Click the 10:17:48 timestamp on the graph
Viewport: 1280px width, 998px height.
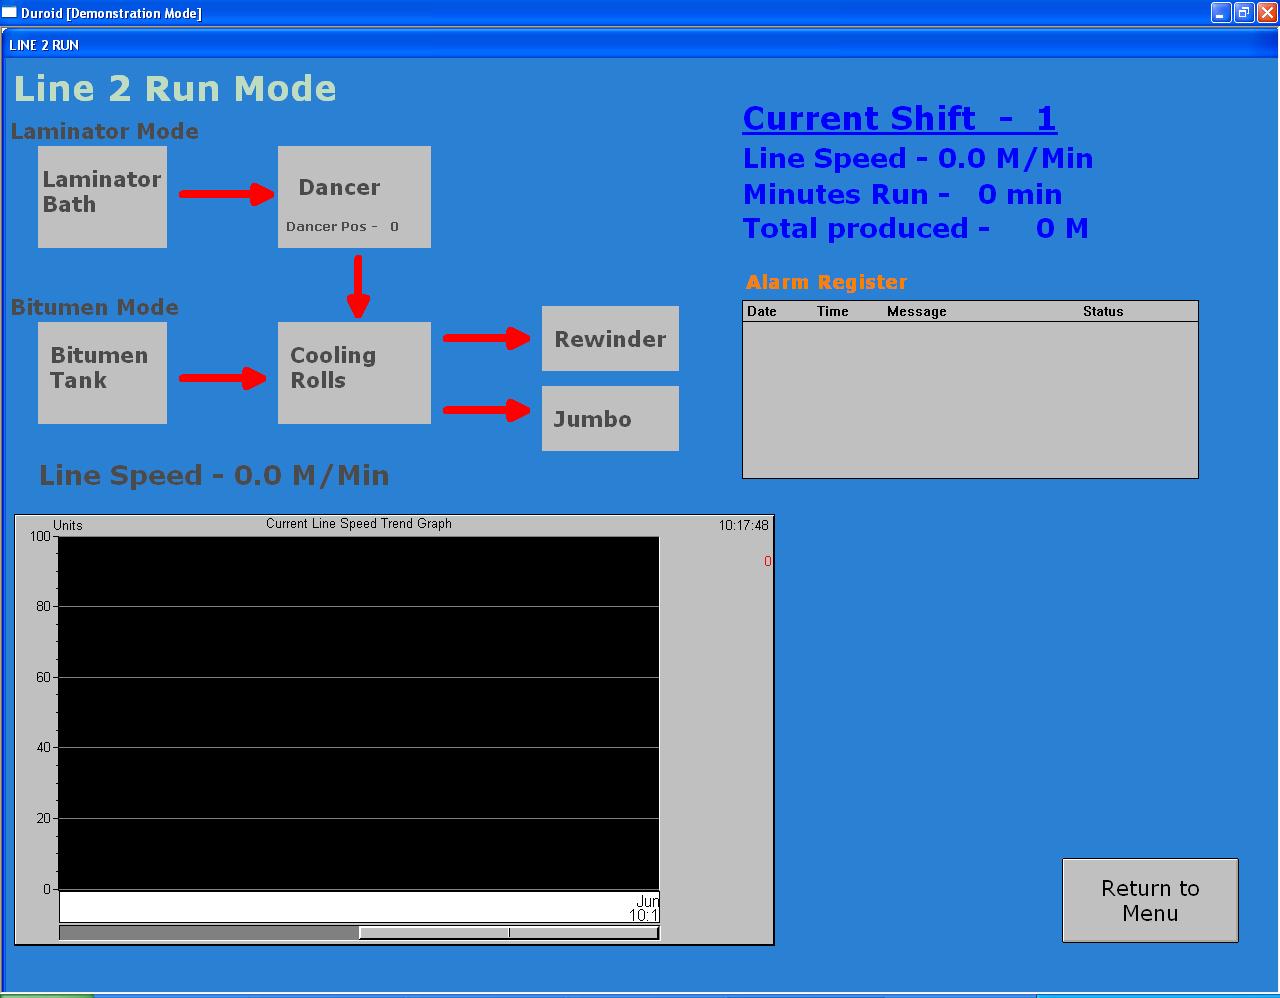tap(743, 525)
